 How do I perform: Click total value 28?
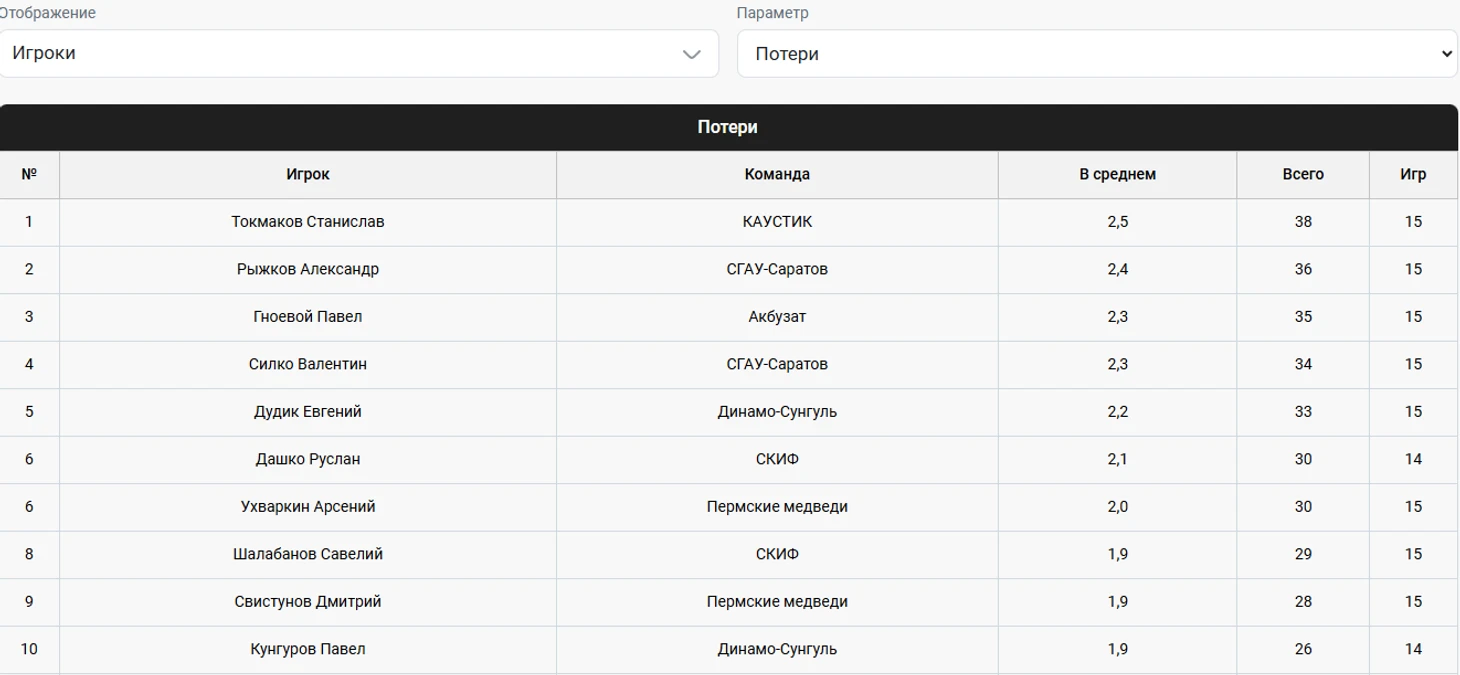click(x=1303, y=602)
